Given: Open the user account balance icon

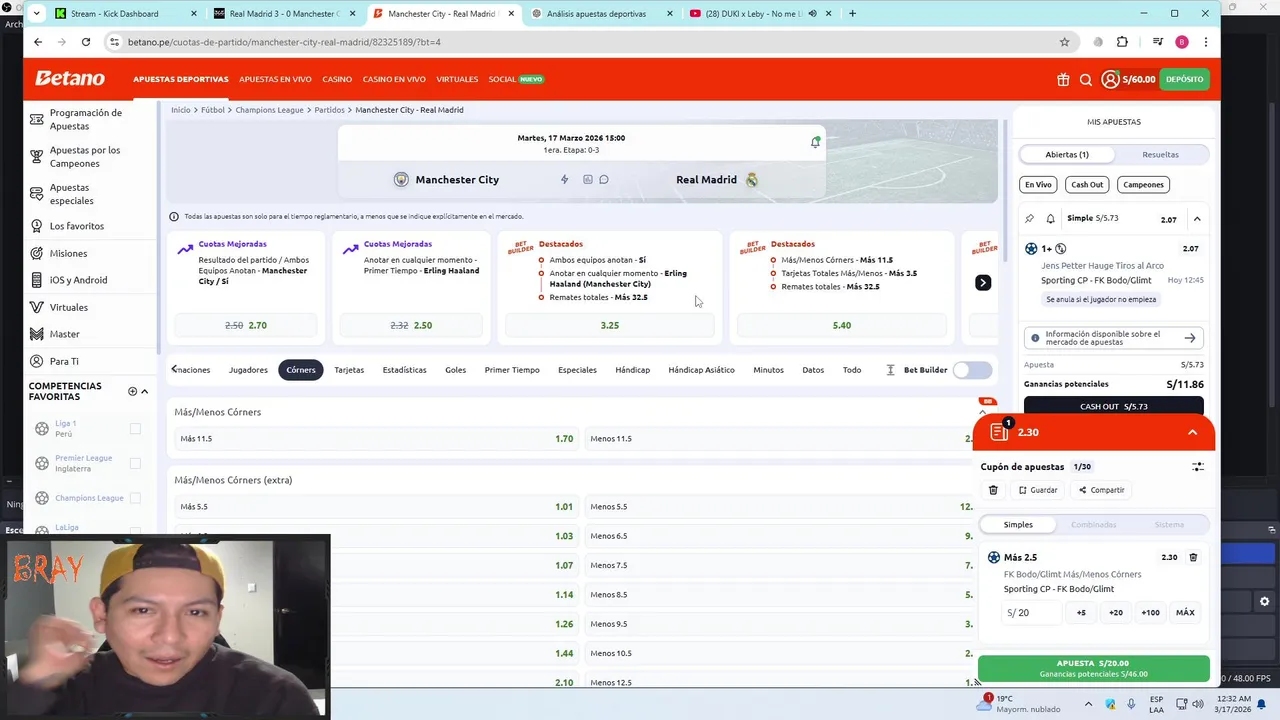Looking at the screenshot, I should click(1110, 79).
